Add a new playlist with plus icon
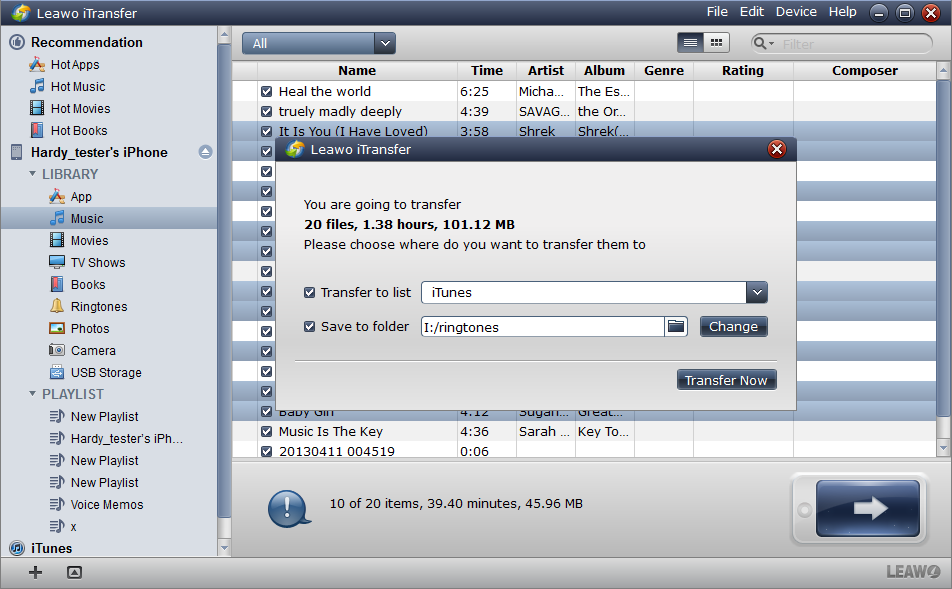This screenshot has height=589, width=952. coord(35,571)
